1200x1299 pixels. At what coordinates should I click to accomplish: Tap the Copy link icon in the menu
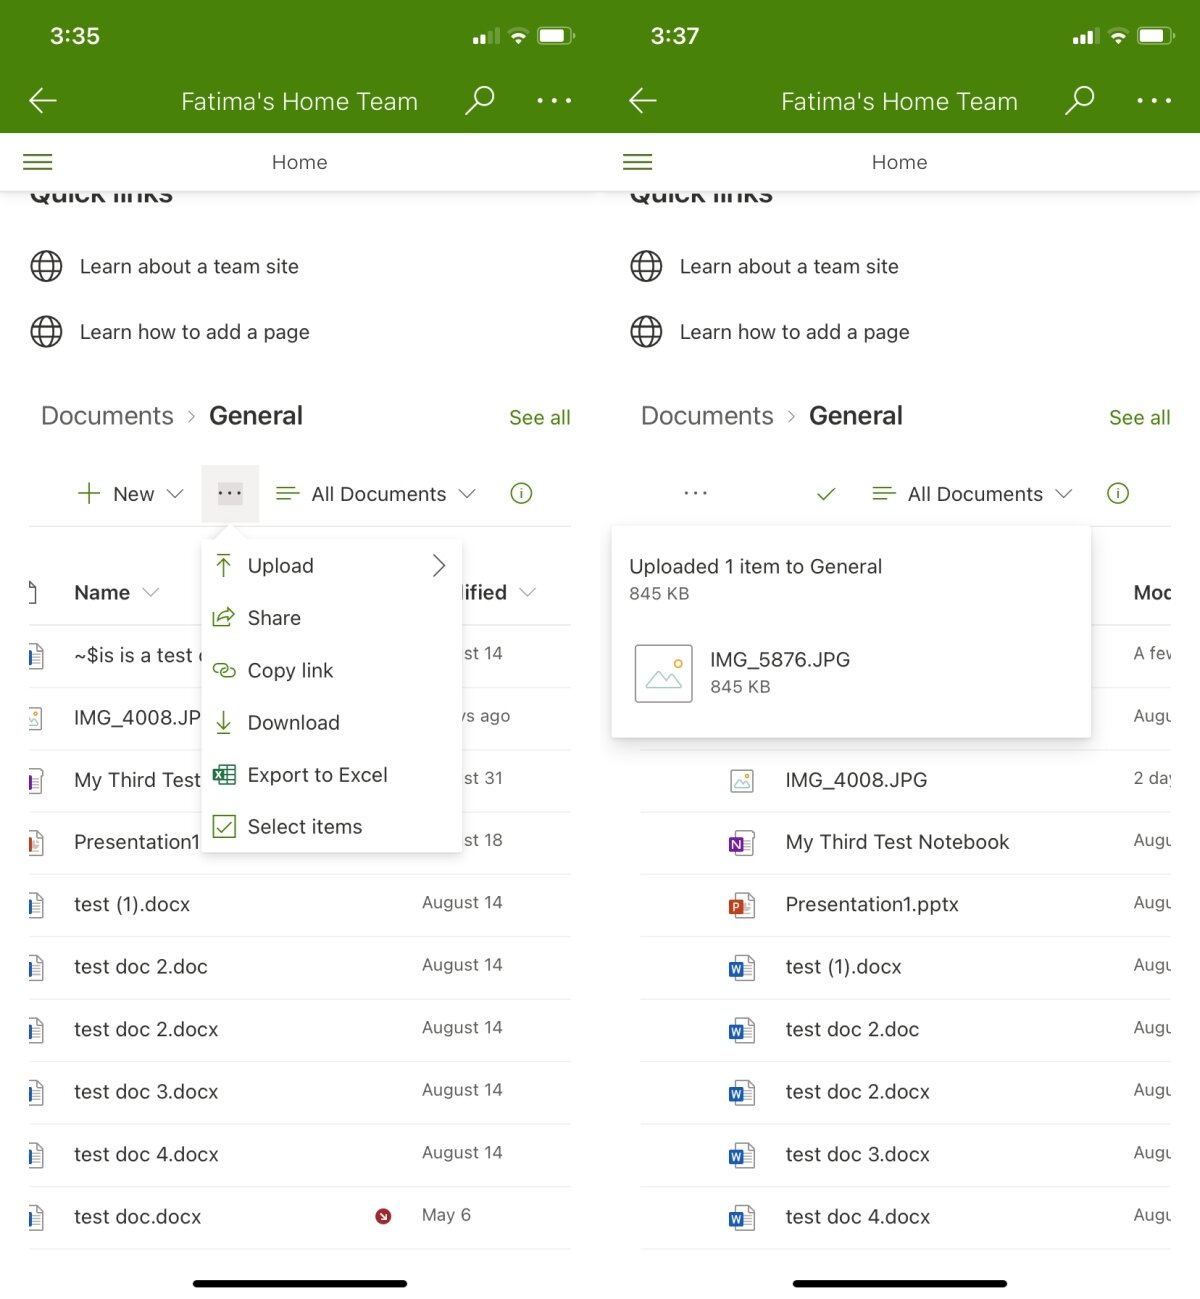click(x=224, y=670)
